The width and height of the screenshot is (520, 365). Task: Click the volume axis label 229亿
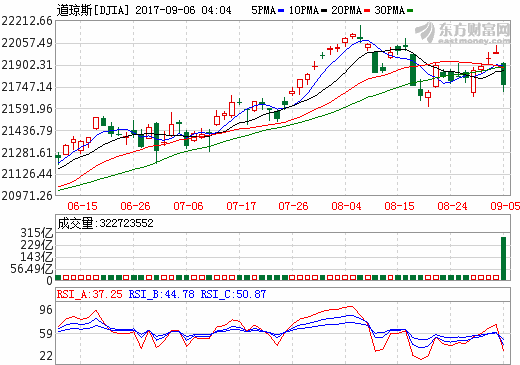coord(37,245)
